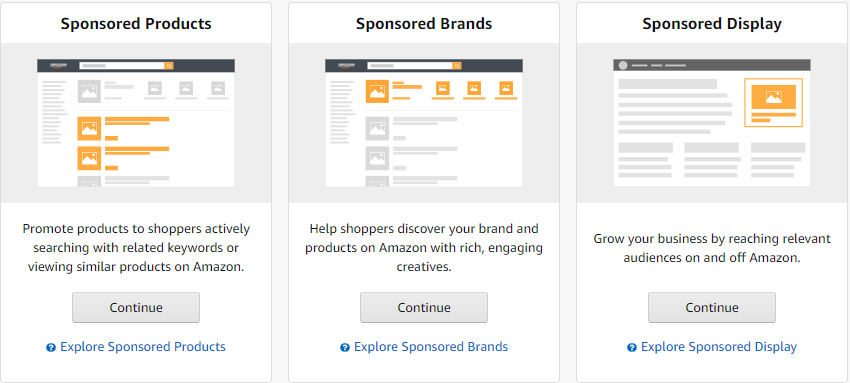
Task: Click the first orange product image in Sponsored Products preview
Action: point(89,128)
